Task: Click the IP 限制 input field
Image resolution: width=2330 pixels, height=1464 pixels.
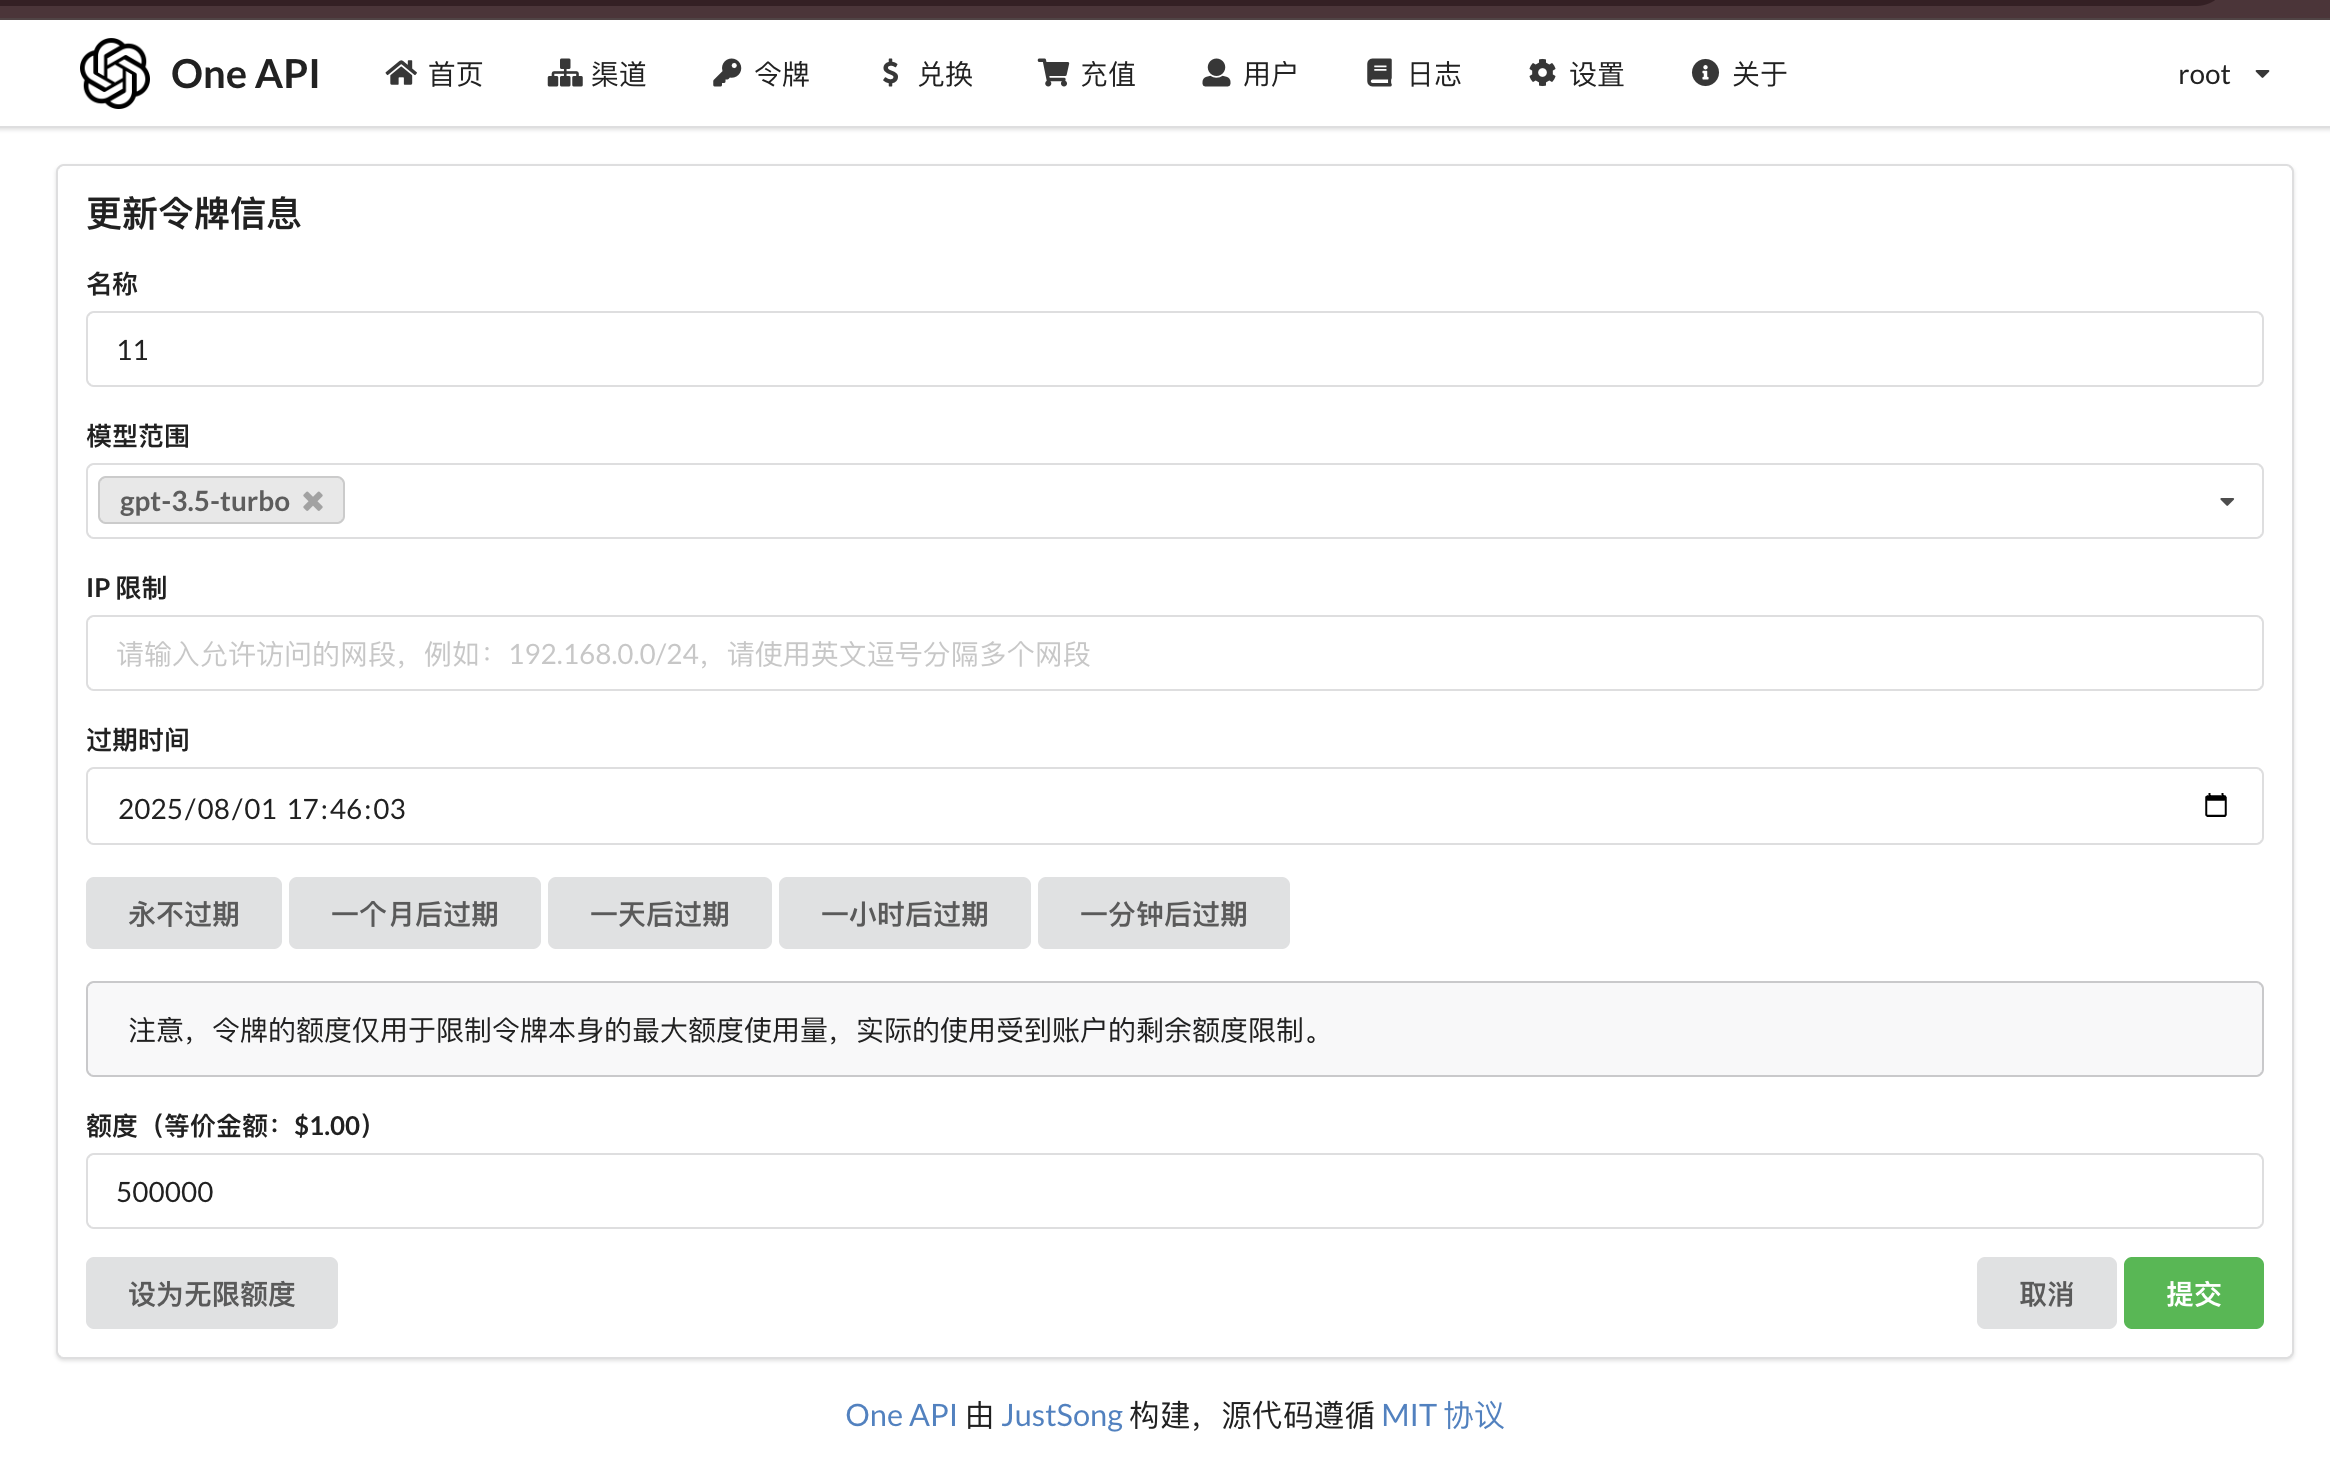Action: 1174,653
